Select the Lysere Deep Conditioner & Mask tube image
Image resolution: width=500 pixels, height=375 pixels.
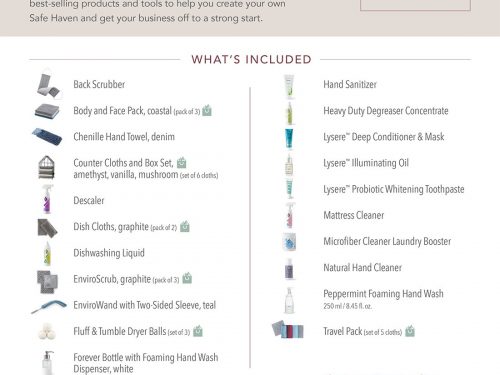click(x=289, y=138)
